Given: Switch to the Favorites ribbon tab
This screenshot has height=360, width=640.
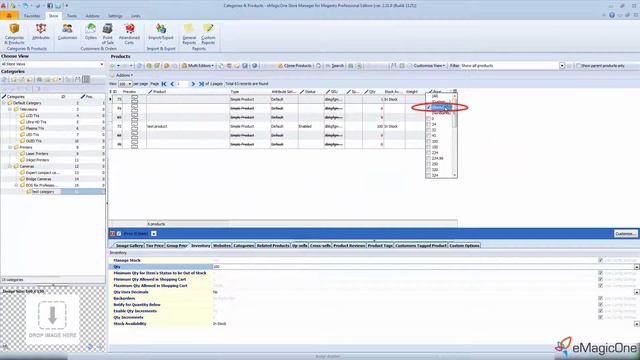Looking at the screenshot, I should coord(32,16).
